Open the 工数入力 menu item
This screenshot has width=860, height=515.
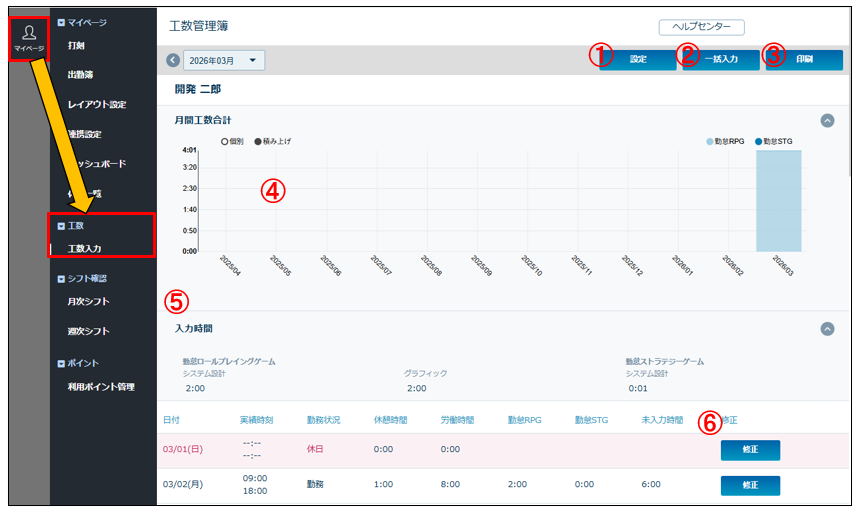84,248
